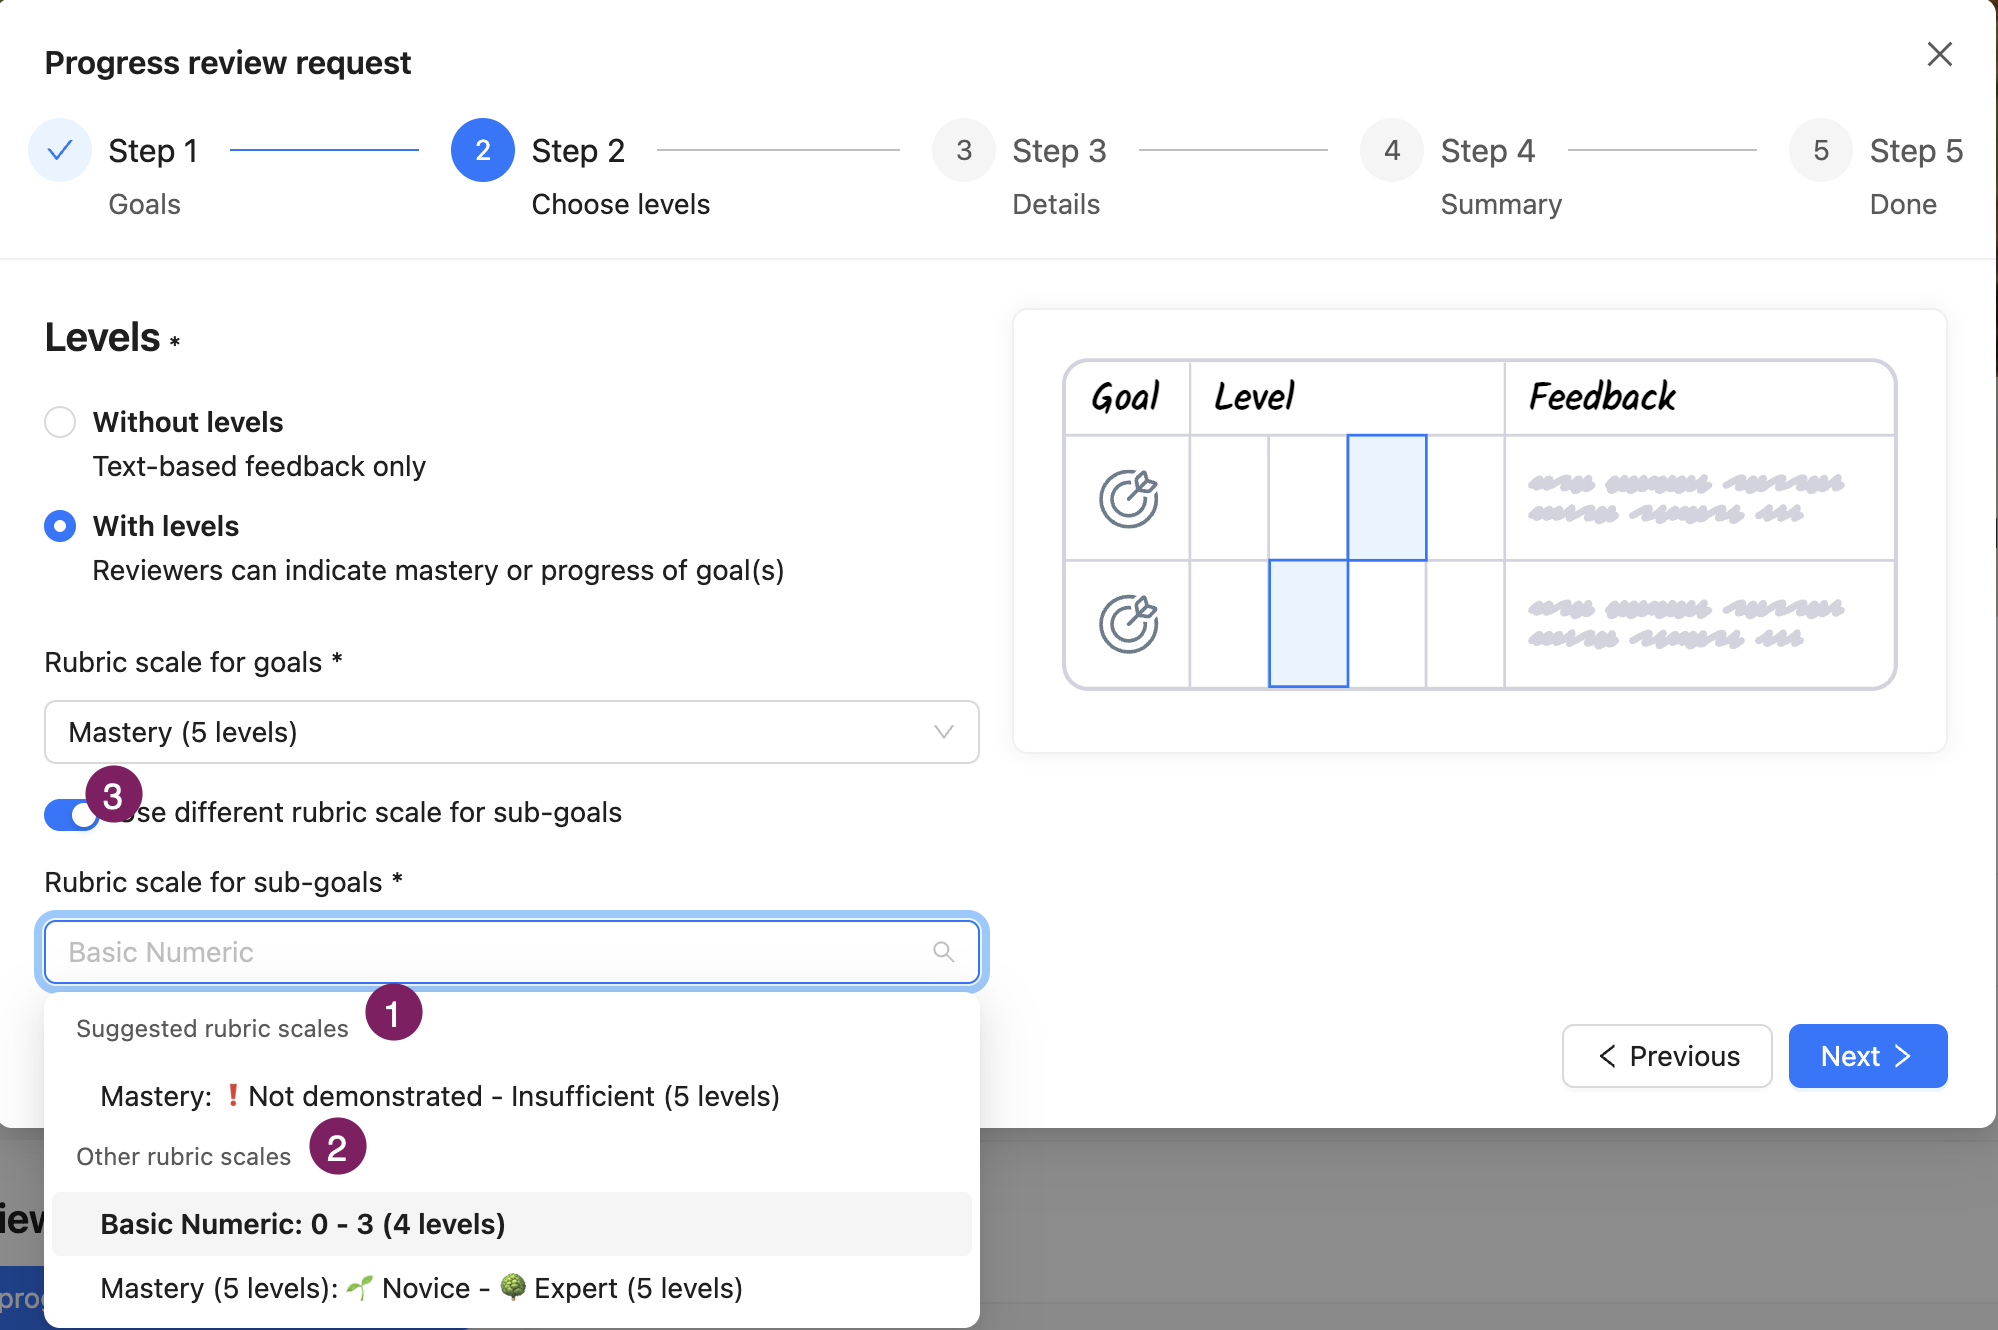Click the Step 5 number circle
The height and width of the screenshot is (1330, 1998).
click(x=1821, y=150)
